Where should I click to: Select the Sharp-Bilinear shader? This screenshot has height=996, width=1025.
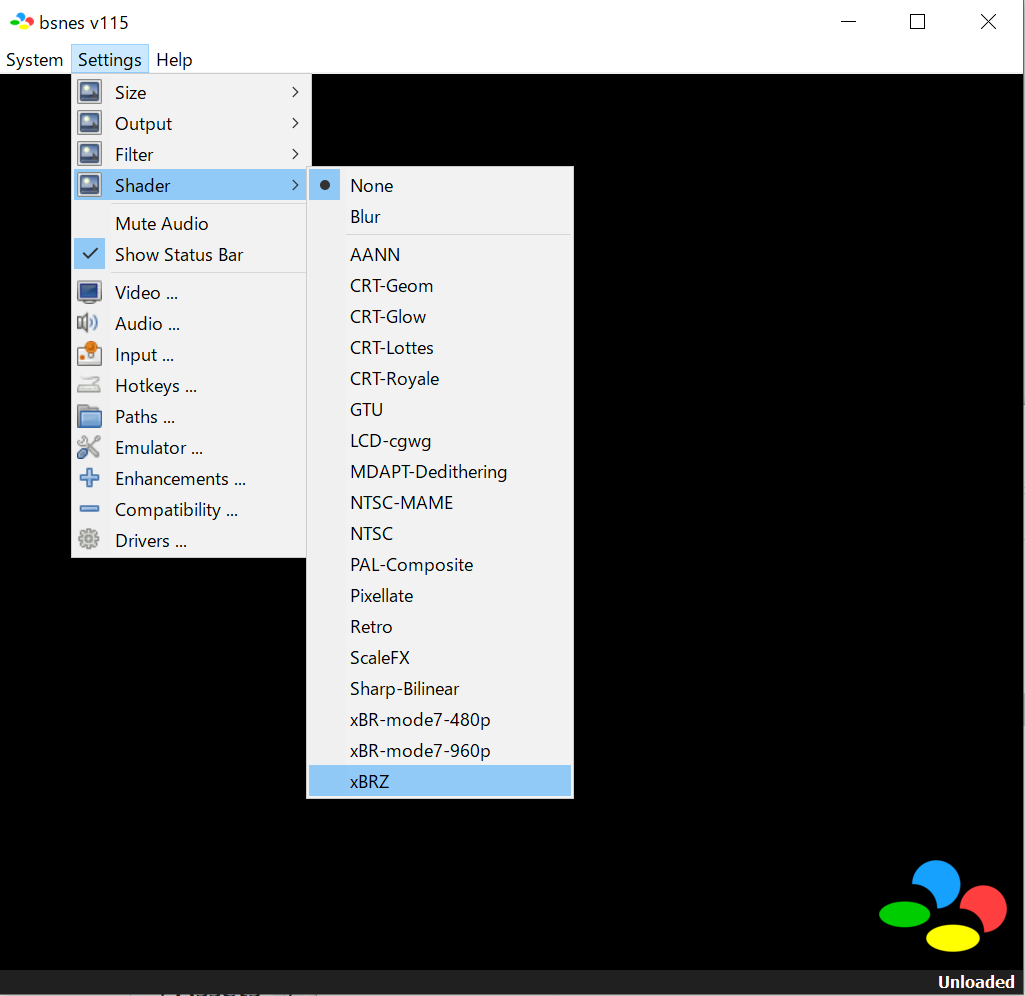tap(440, 689)
